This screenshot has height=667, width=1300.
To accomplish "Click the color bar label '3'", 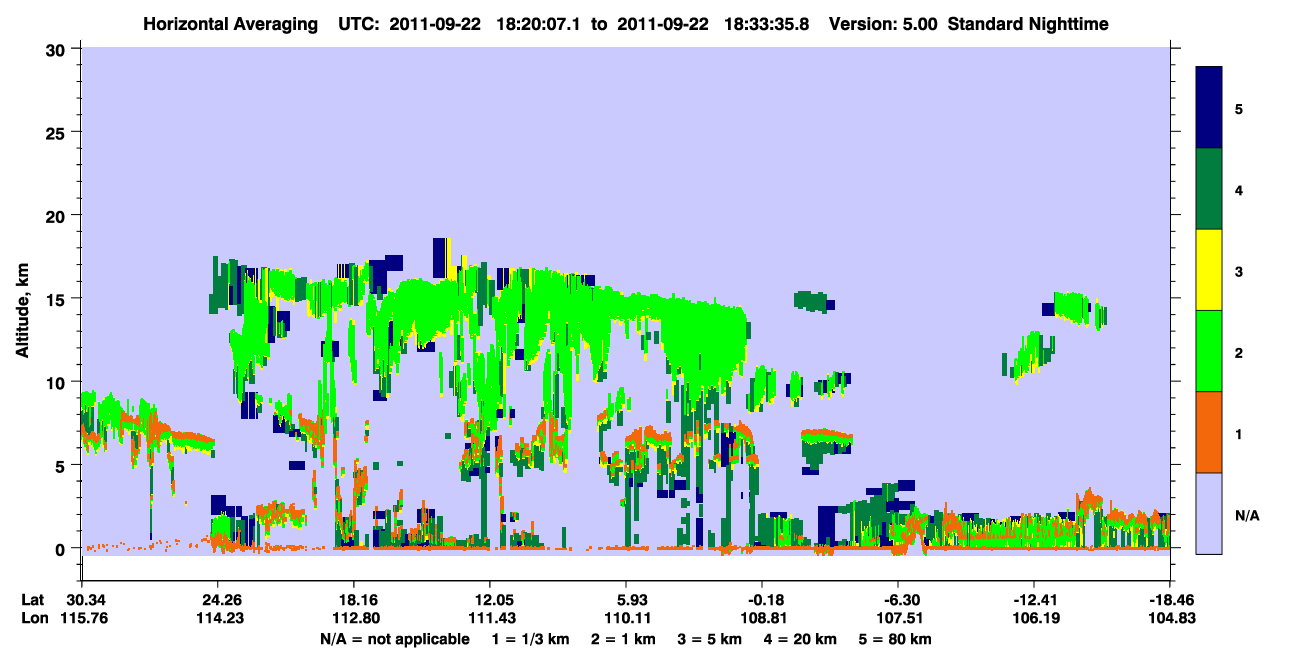I will (1239, 270).
